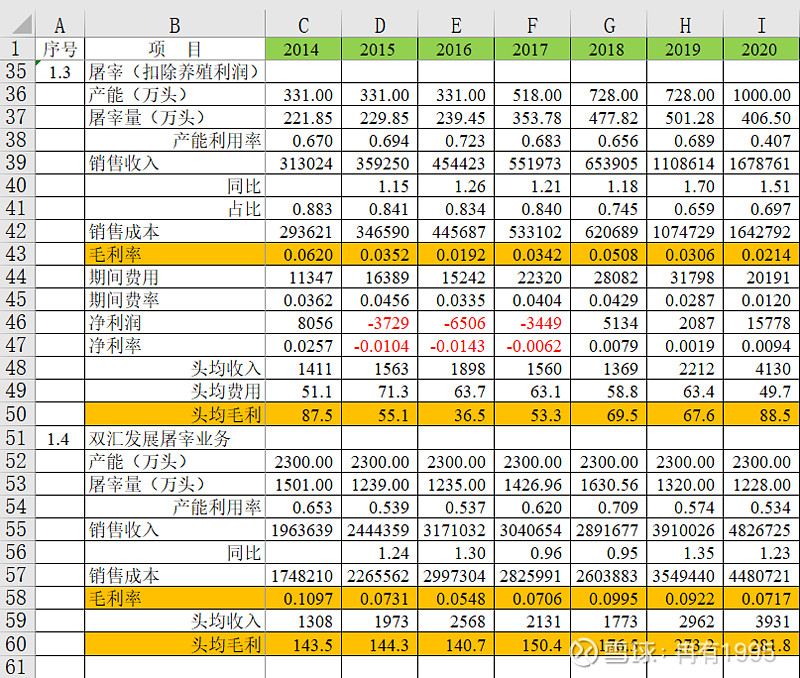Click cell containing 1.3 in column A
The image size is (800, 678).
click(x=60, y=71)
